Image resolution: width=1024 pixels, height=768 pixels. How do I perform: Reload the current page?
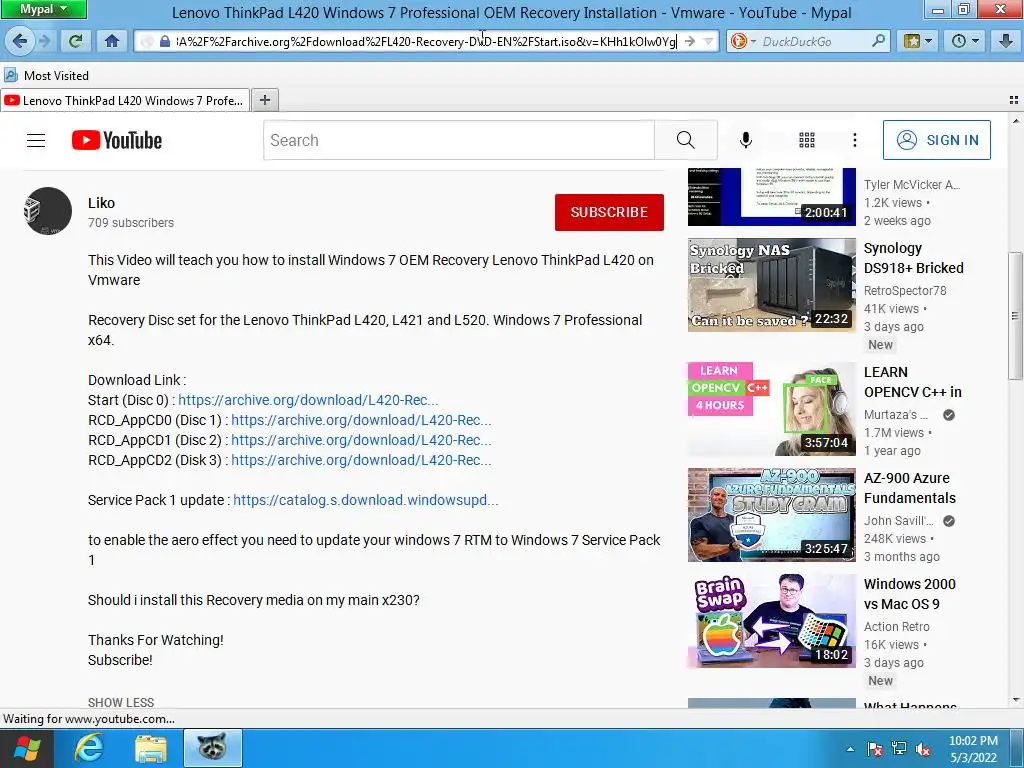click(75, 41)
